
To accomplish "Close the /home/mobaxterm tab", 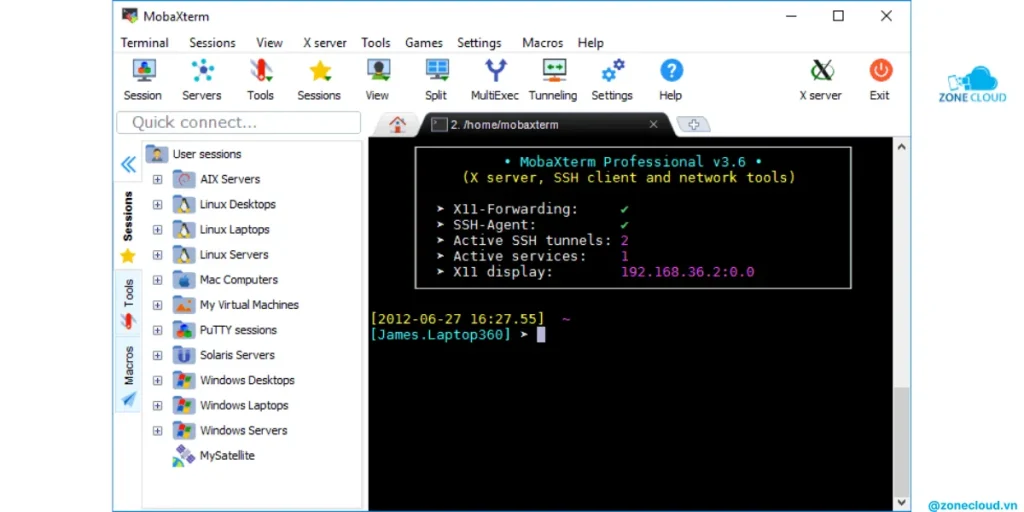I will tap(653, 124).
